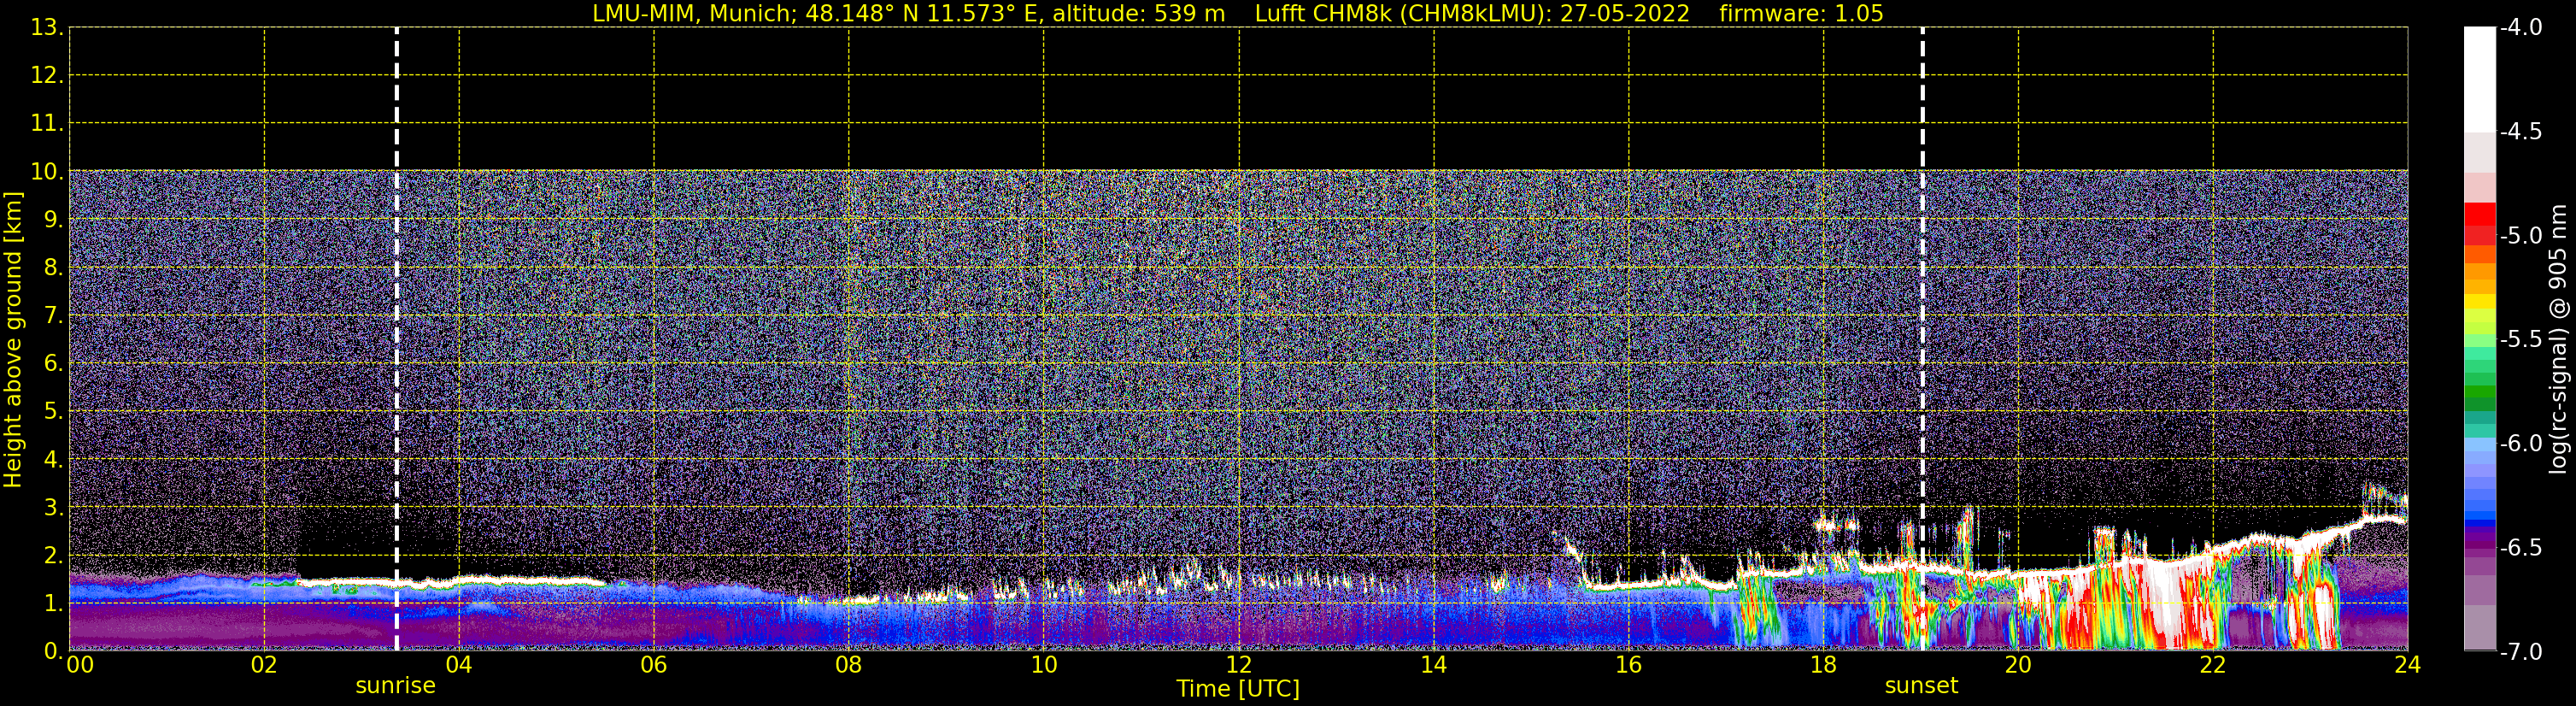Click the "16" tick on the time axis
The width and height of the screenshot is (2576, 706).
click(x=1629, y=665)
